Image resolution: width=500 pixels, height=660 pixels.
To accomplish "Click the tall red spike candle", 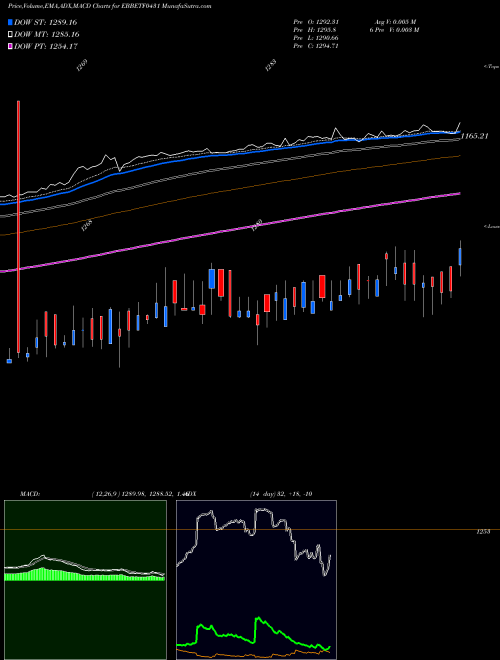I will [18, 226].
